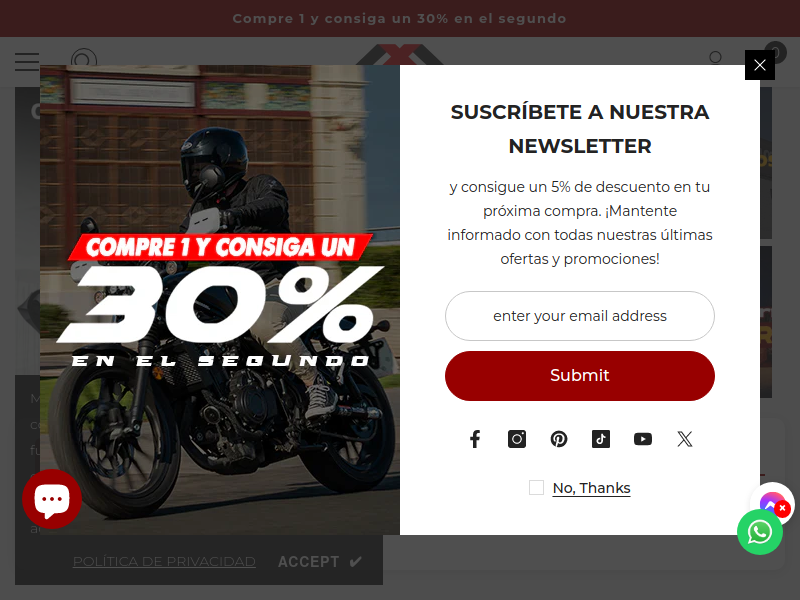Open the red live chat widget

tap(52, 498)
